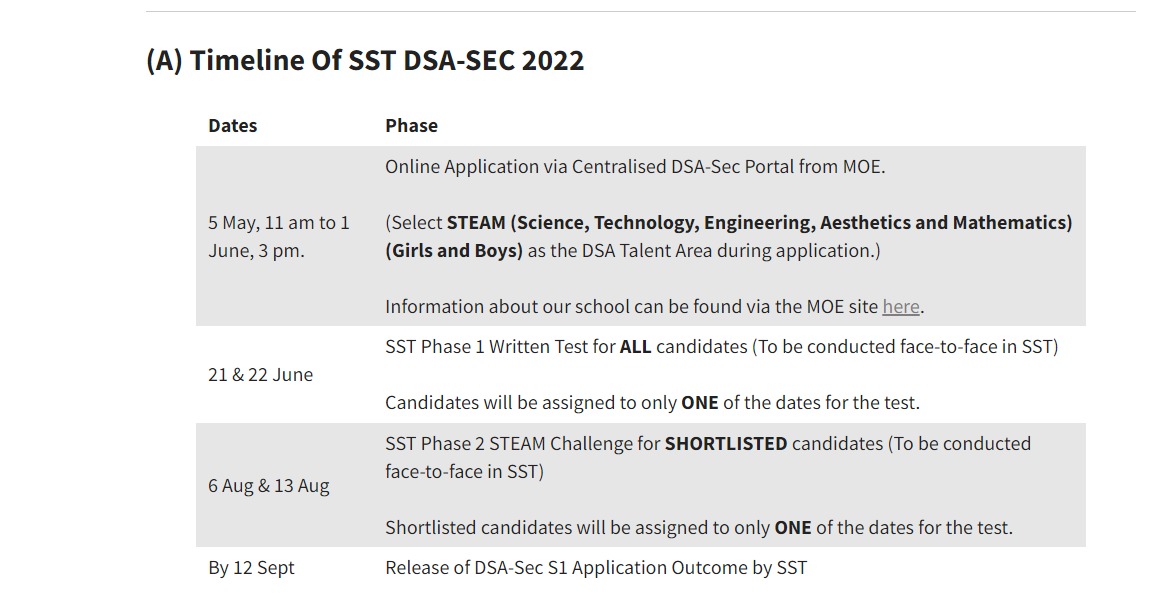Click the bold 'SHORTLISTED' word
Viewport: 1150px width, 608px height.
[x=725, y=444]
